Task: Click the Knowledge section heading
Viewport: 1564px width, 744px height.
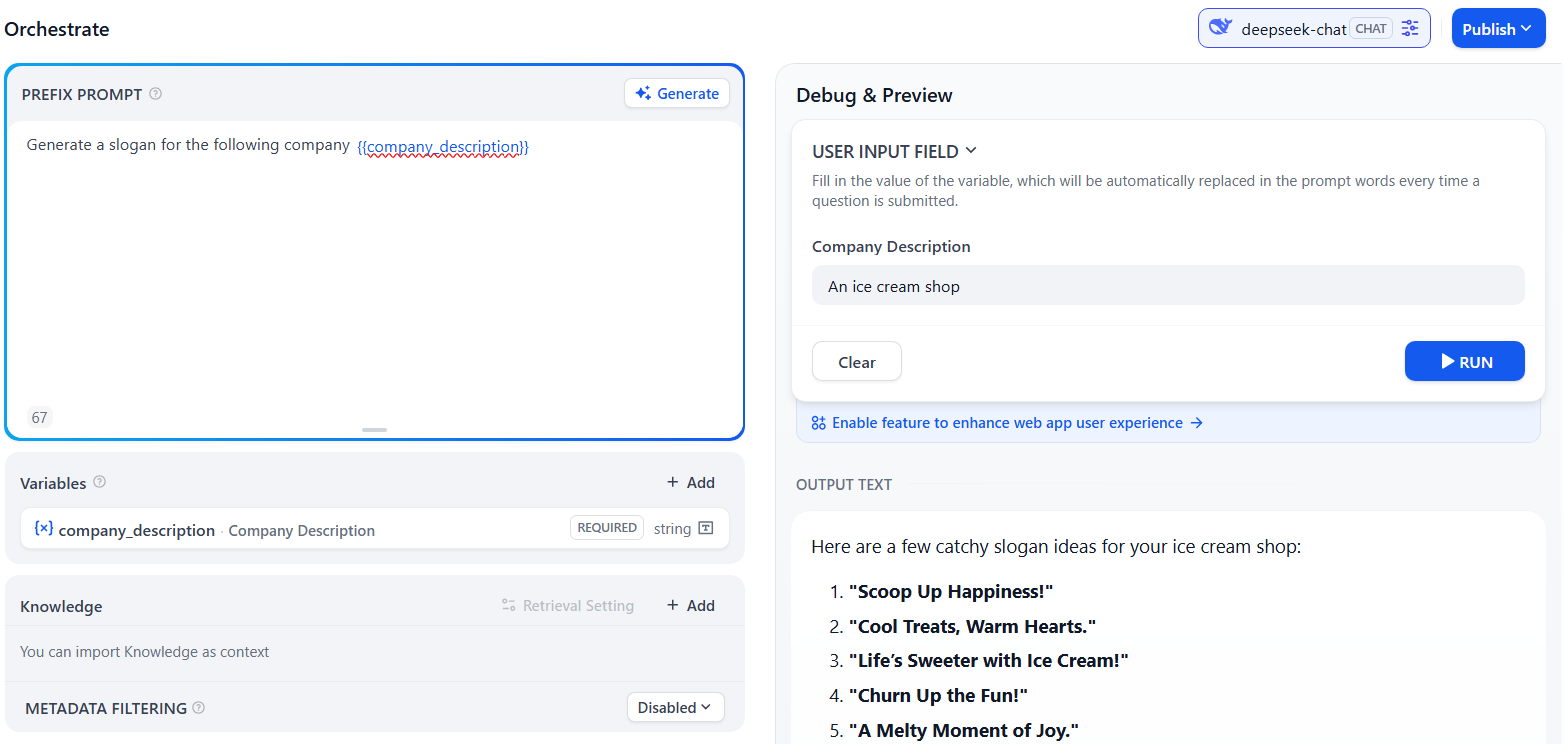Action: pos(61,606)
